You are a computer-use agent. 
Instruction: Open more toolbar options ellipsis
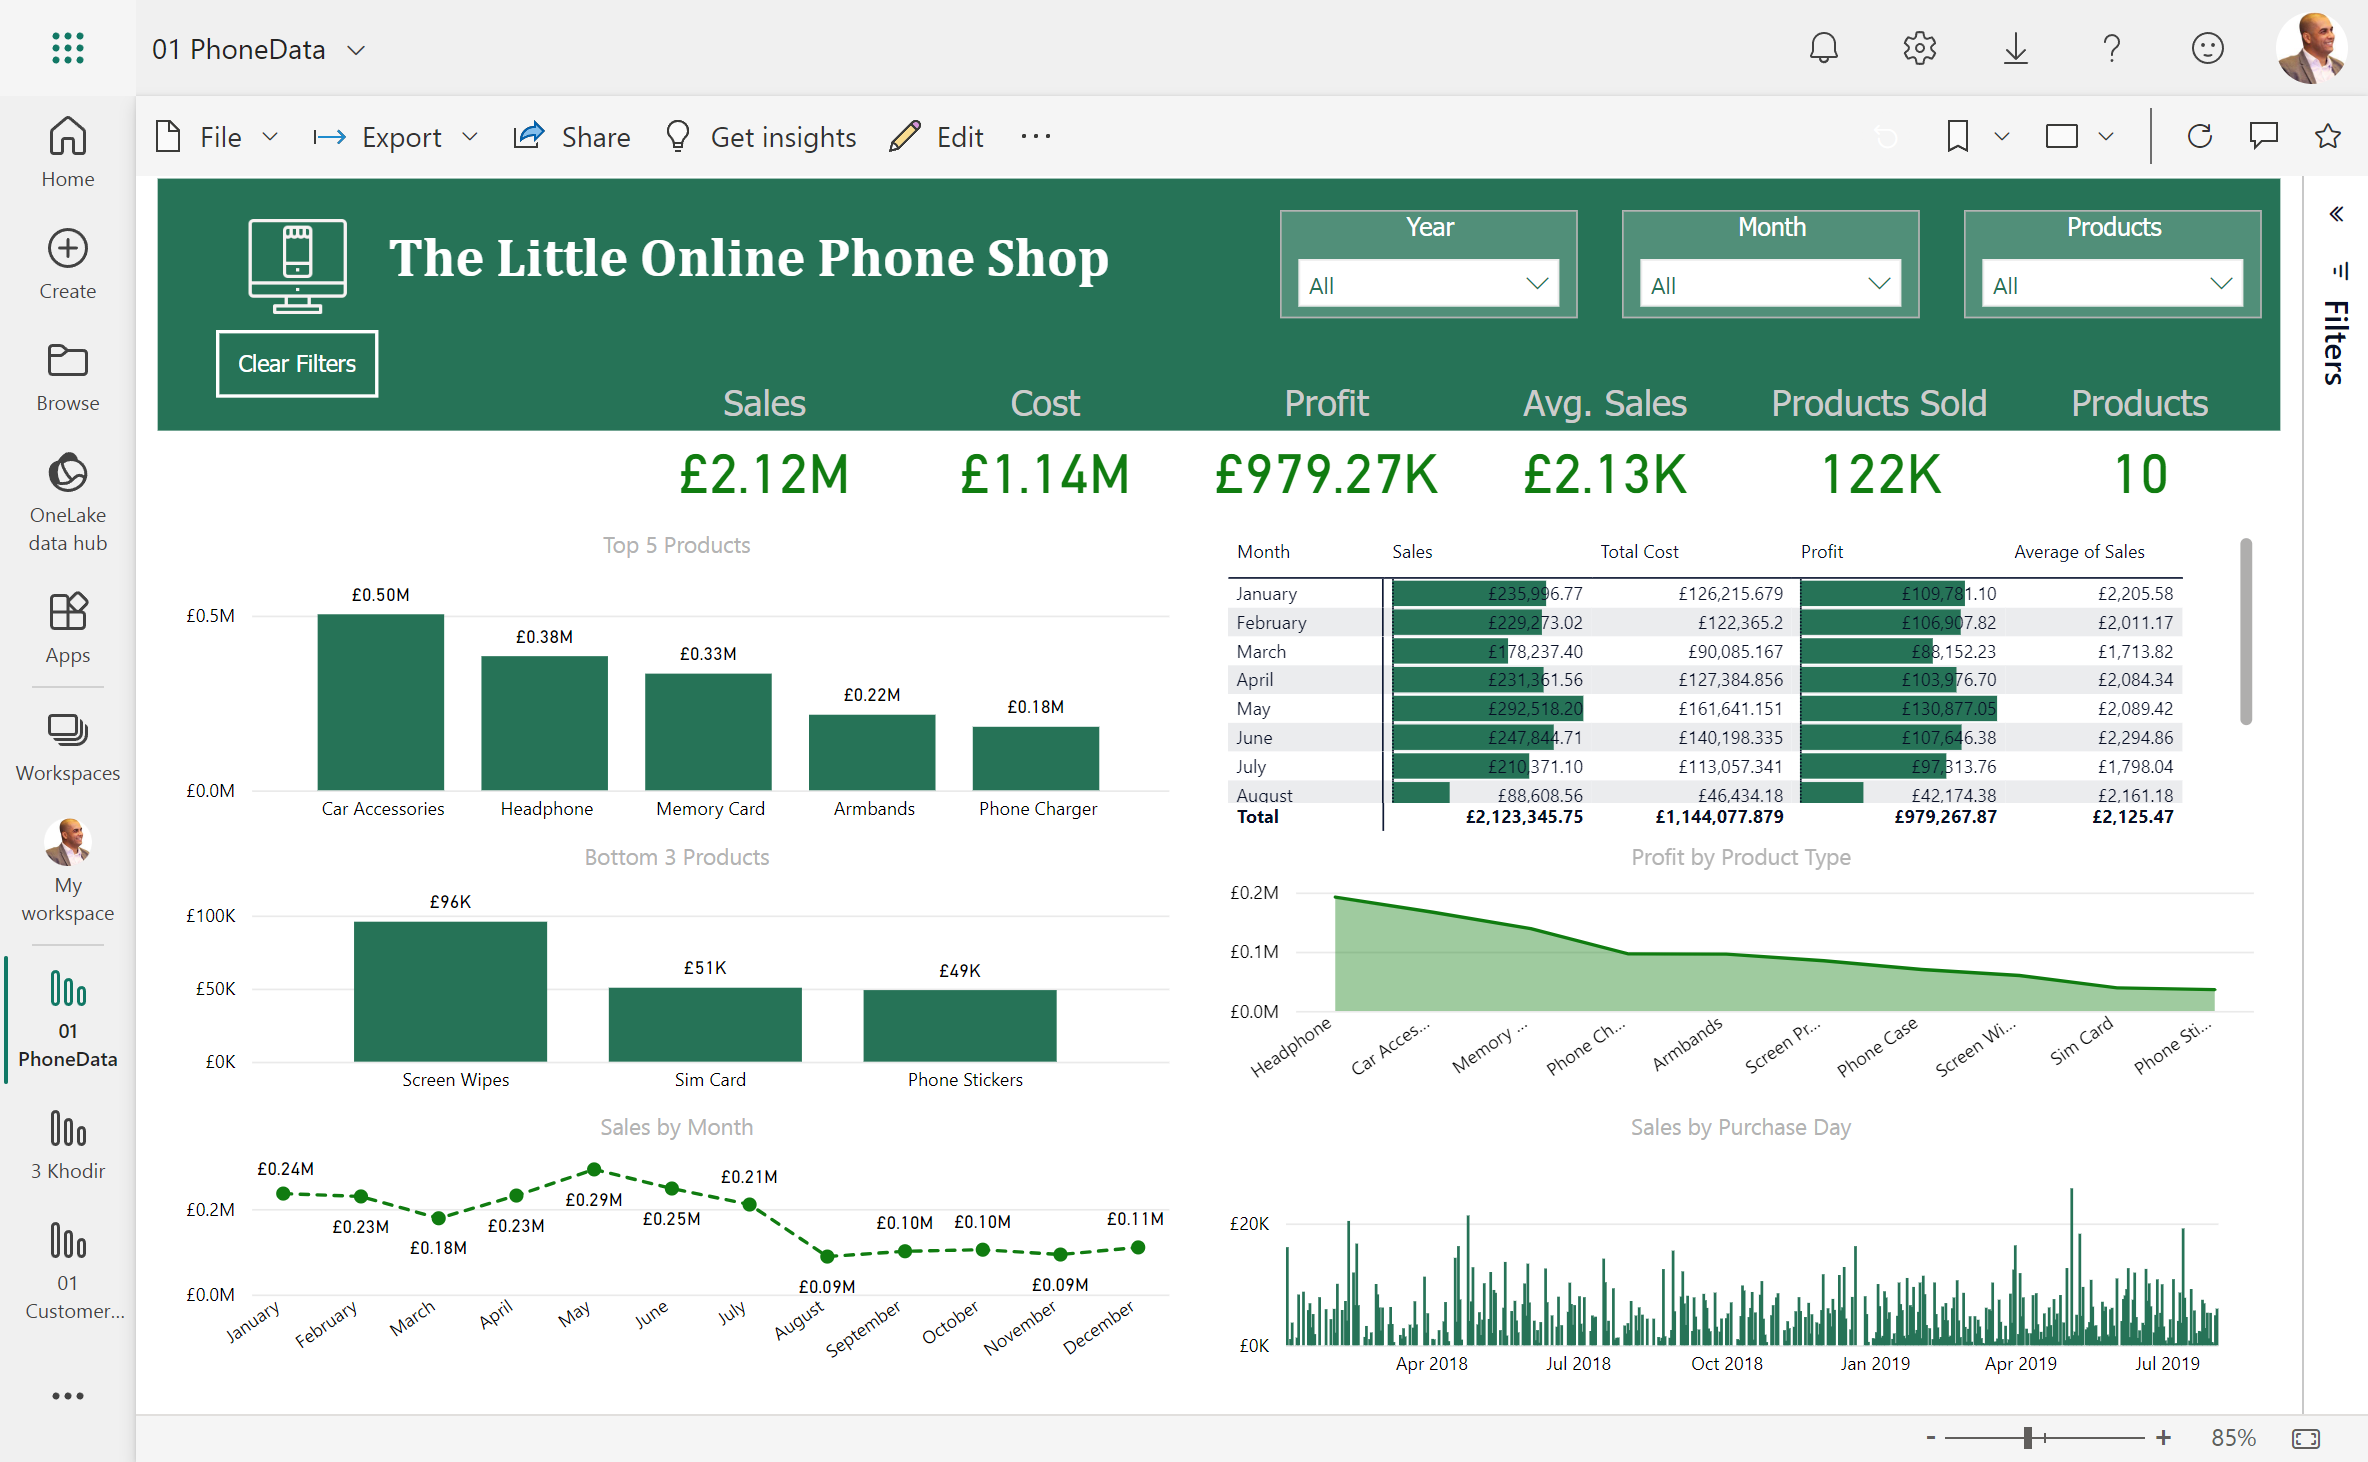tap(1035, 137)
